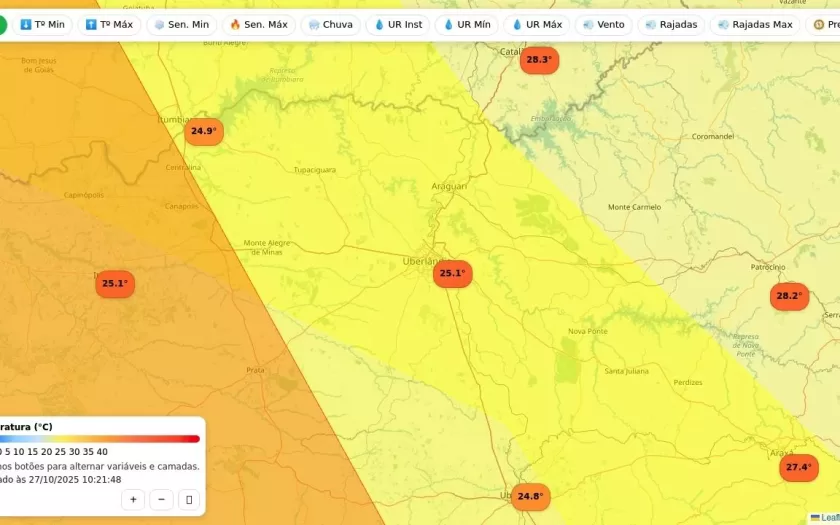This screenshot has height=525, width=840.
Task: Zoom in with the plus button
Action: 133,499
